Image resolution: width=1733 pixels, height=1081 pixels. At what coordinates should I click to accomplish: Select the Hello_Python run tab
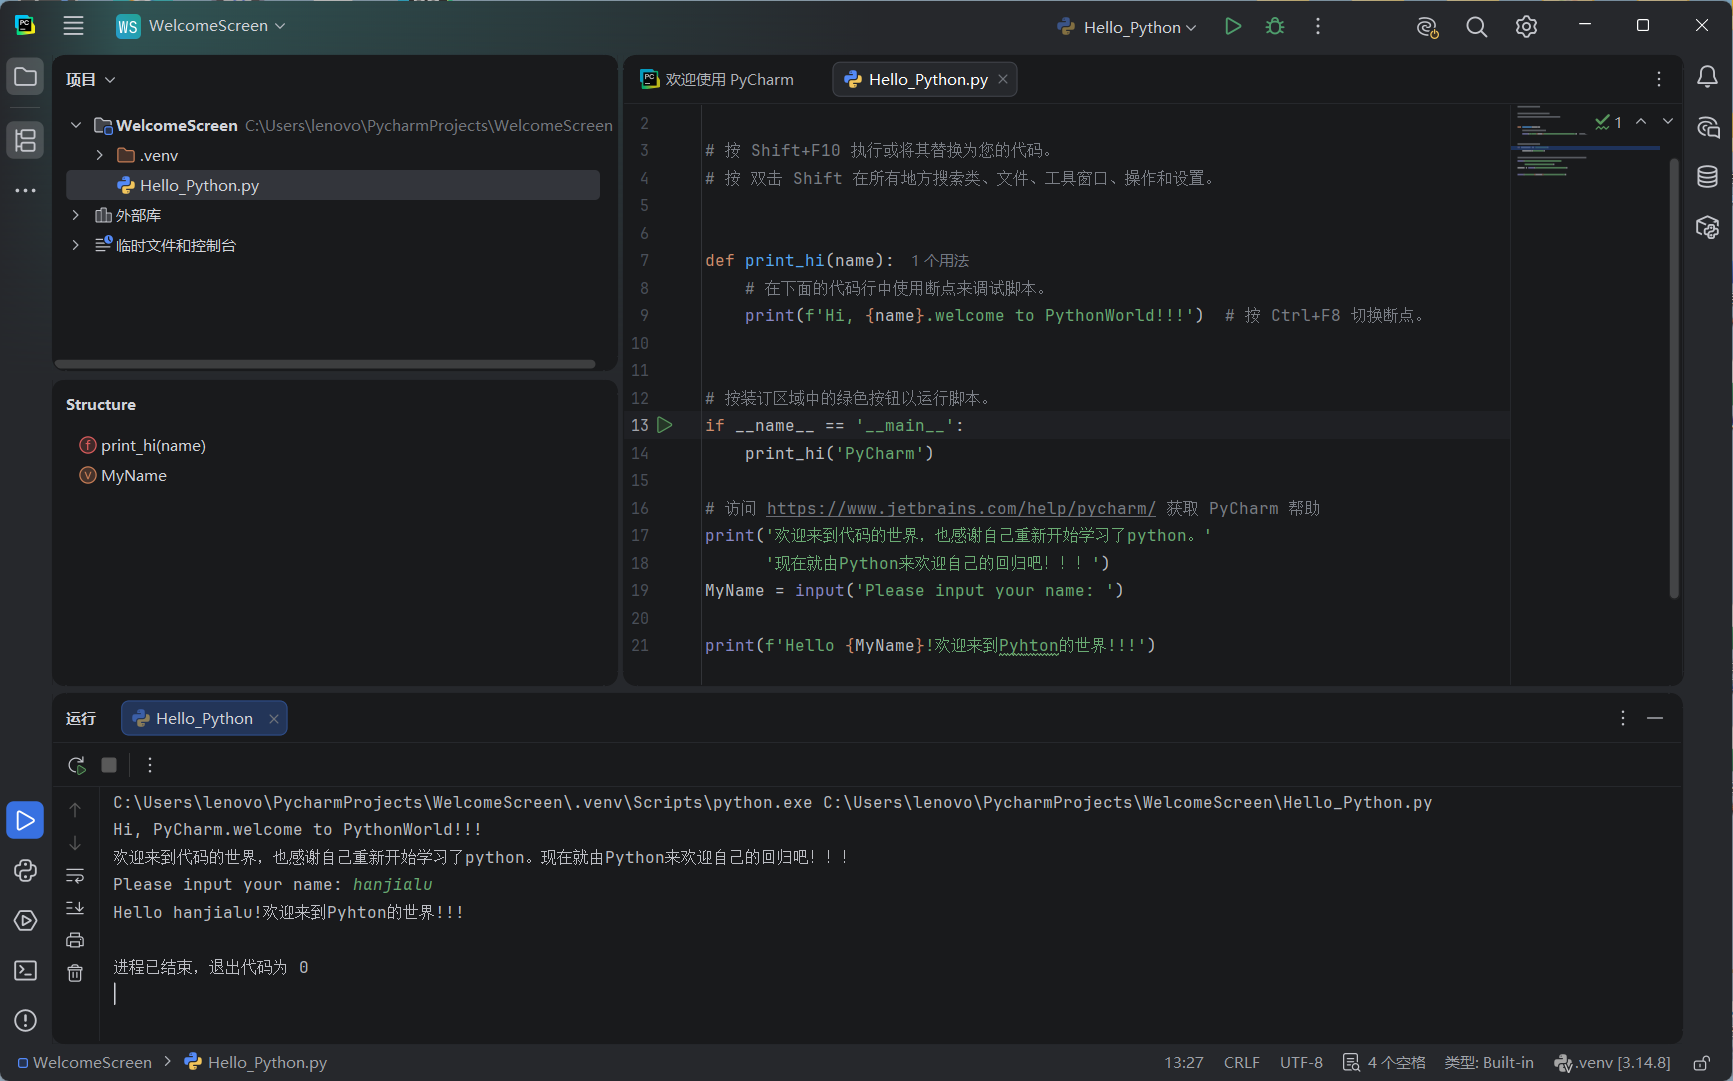pyautogui.click(x=204, y=718)
